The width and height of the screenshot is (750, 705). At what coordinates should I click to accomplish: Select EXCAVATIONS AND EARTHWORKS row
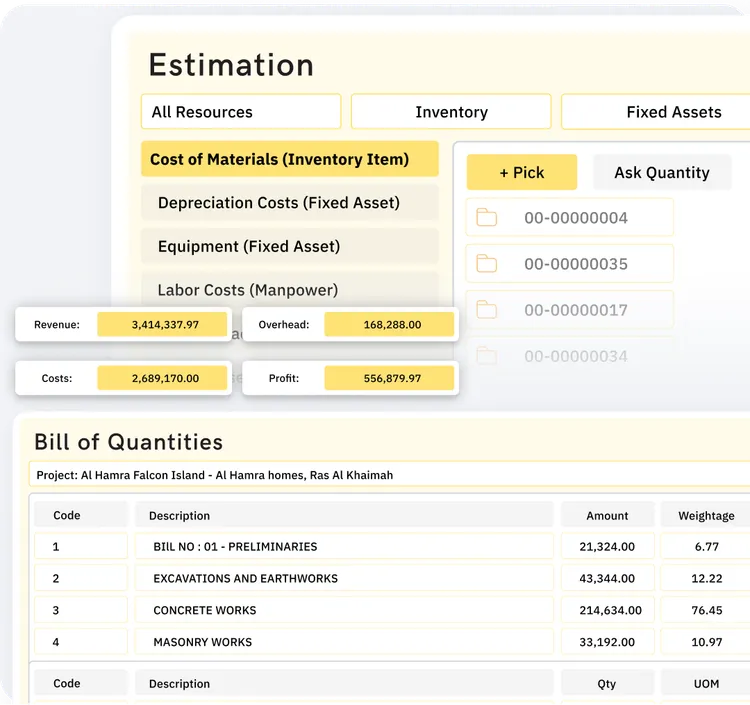click(344, 578)
